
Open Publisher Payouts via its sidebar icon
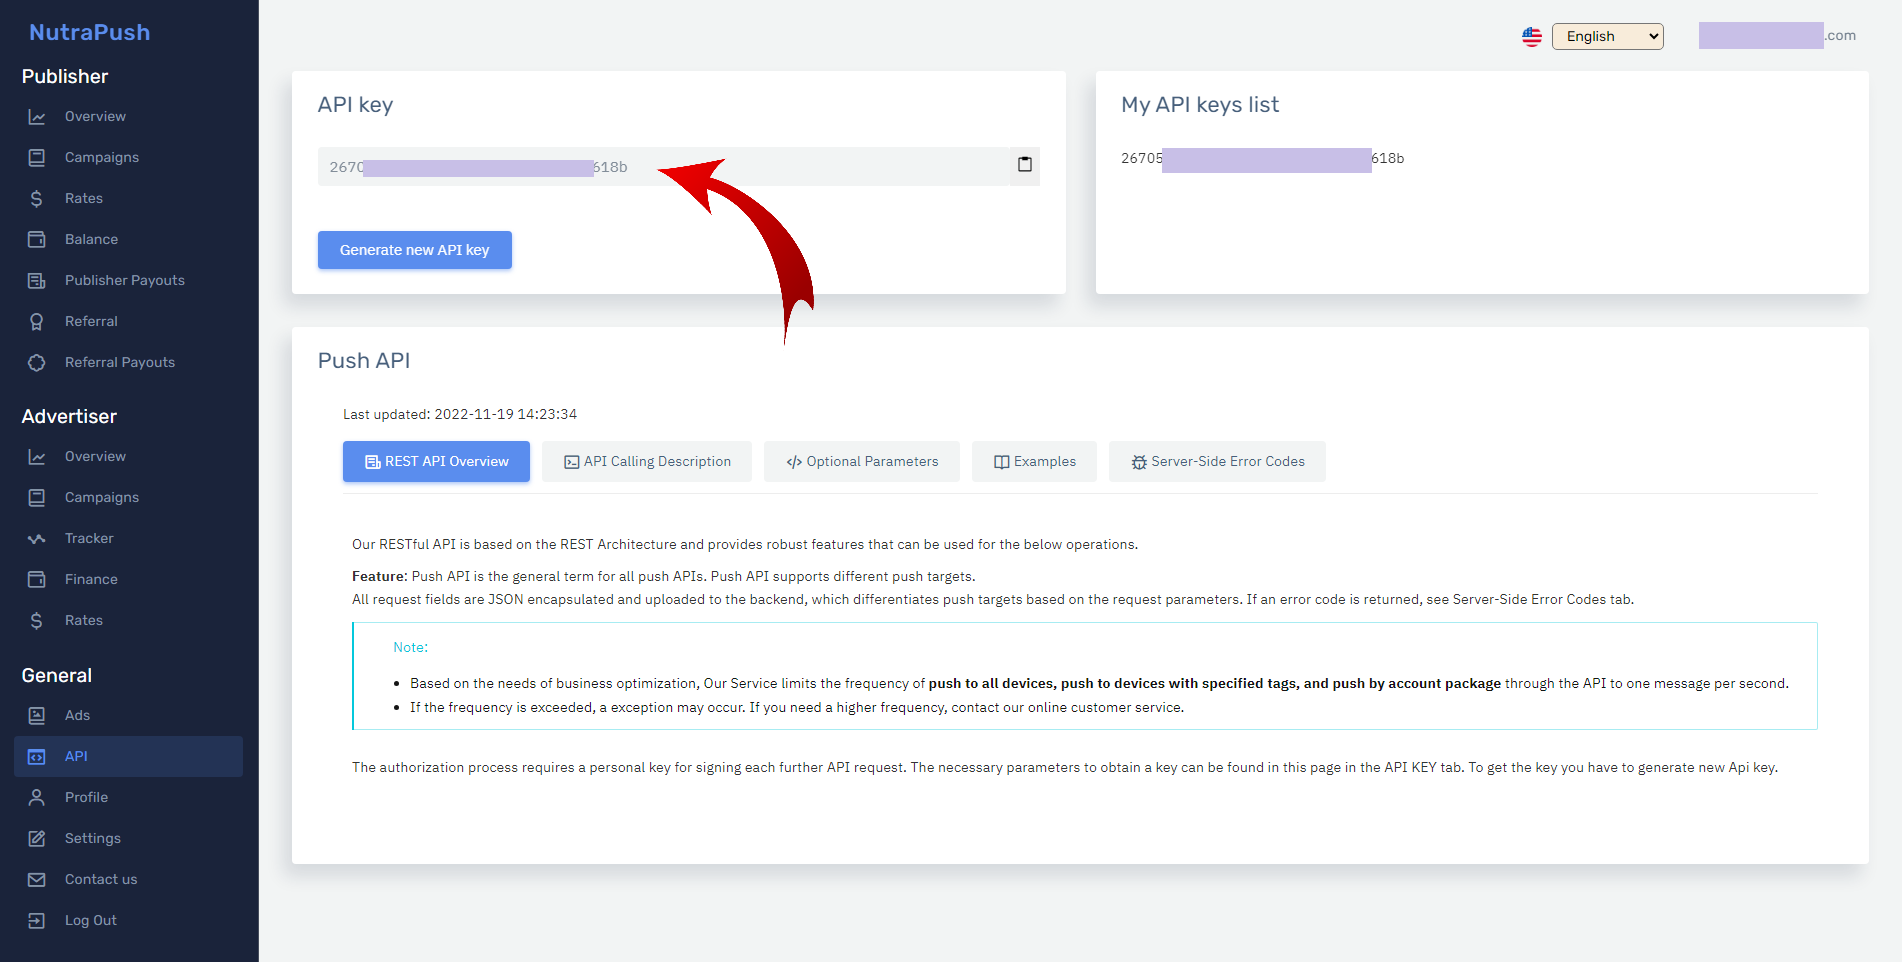pyautogui.click(x=37, y=280)
